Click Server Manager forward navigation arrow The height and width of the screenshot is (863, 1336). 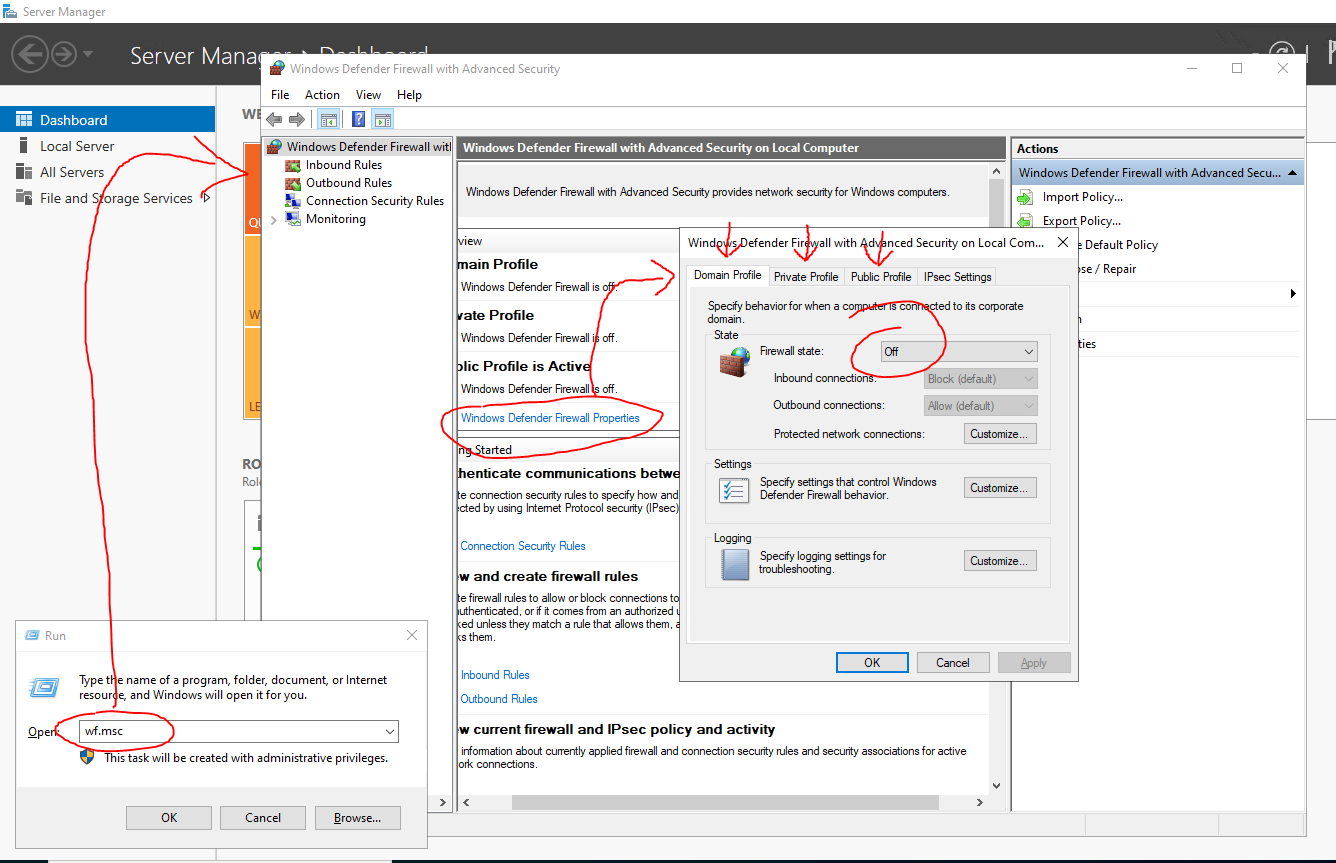tap(64, 53)
